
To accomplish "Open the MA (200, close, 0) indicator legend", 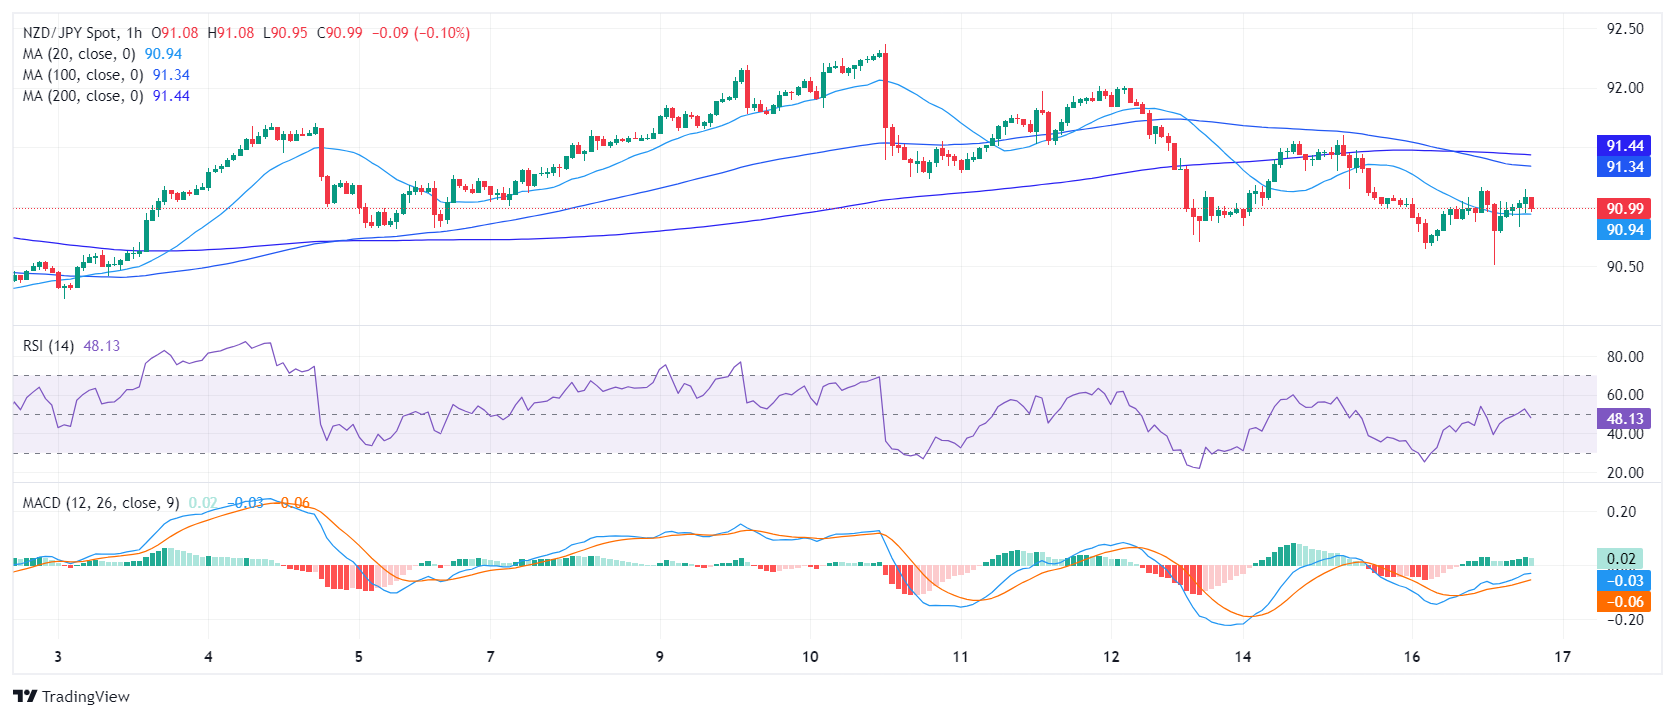I will [83, 96].
